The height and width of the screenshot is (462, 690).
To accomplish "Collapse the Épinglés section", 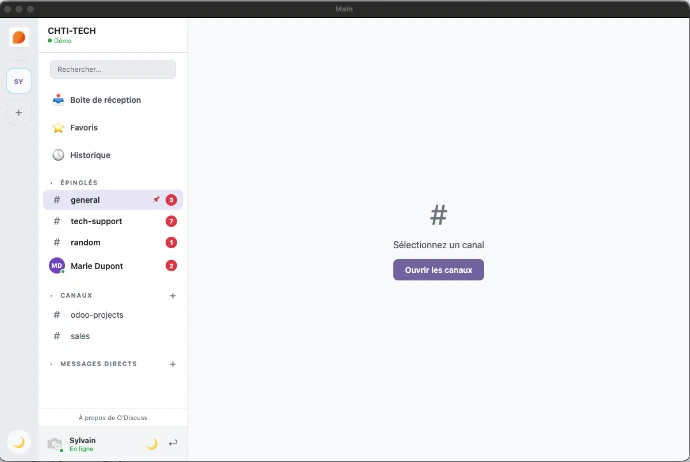I will click(51, 183).
